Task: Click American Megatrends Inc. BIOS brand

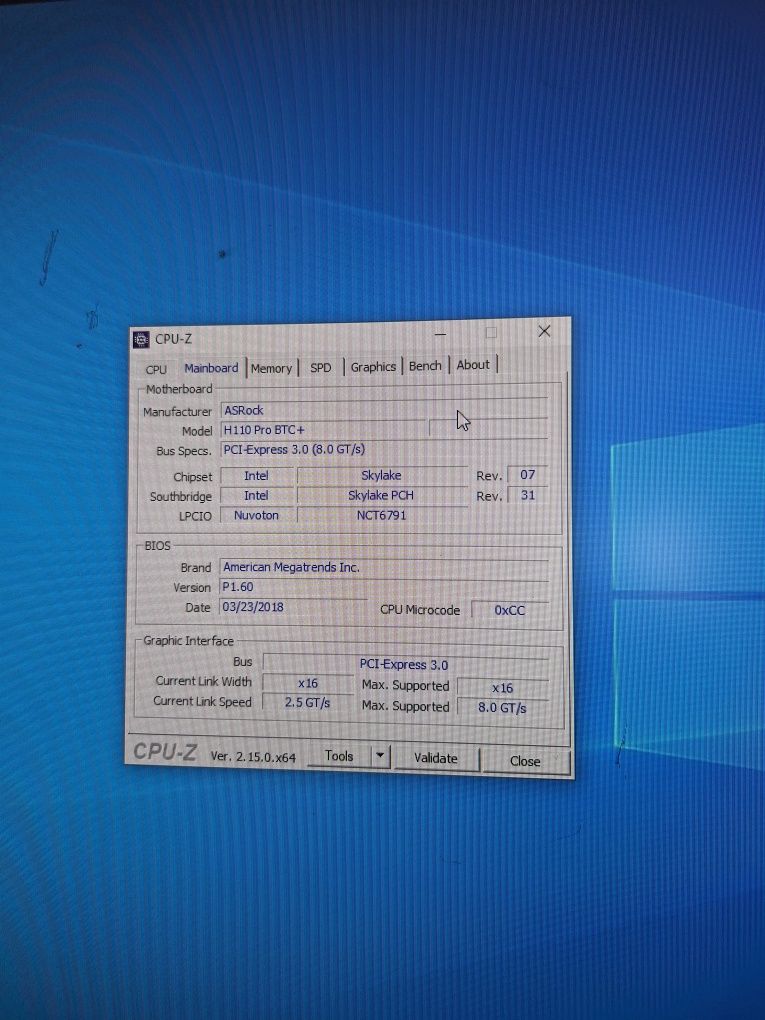Action: [384, 567]
